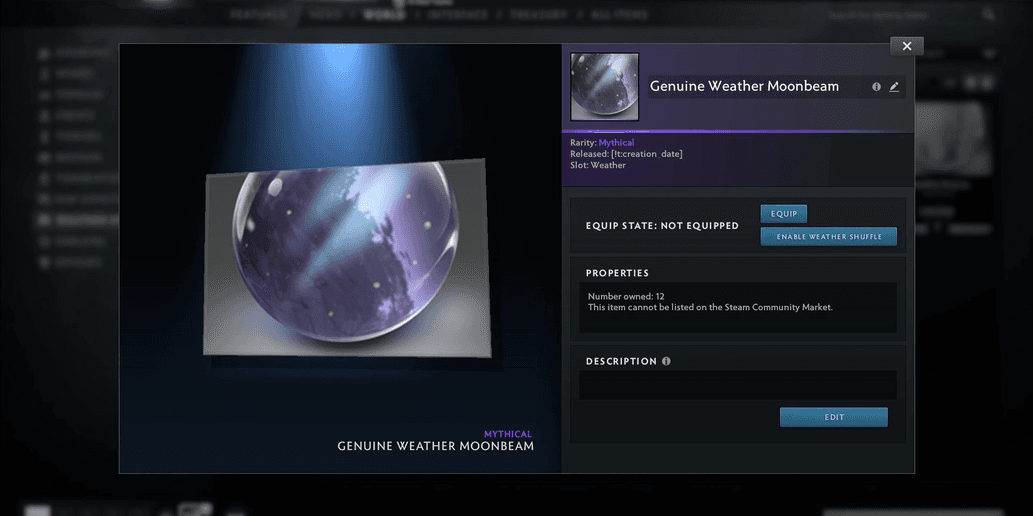Image resolution: width=1033 pixels, height=516 pixels.
Task: Click the EDIT description button
Action: point(834,417)
